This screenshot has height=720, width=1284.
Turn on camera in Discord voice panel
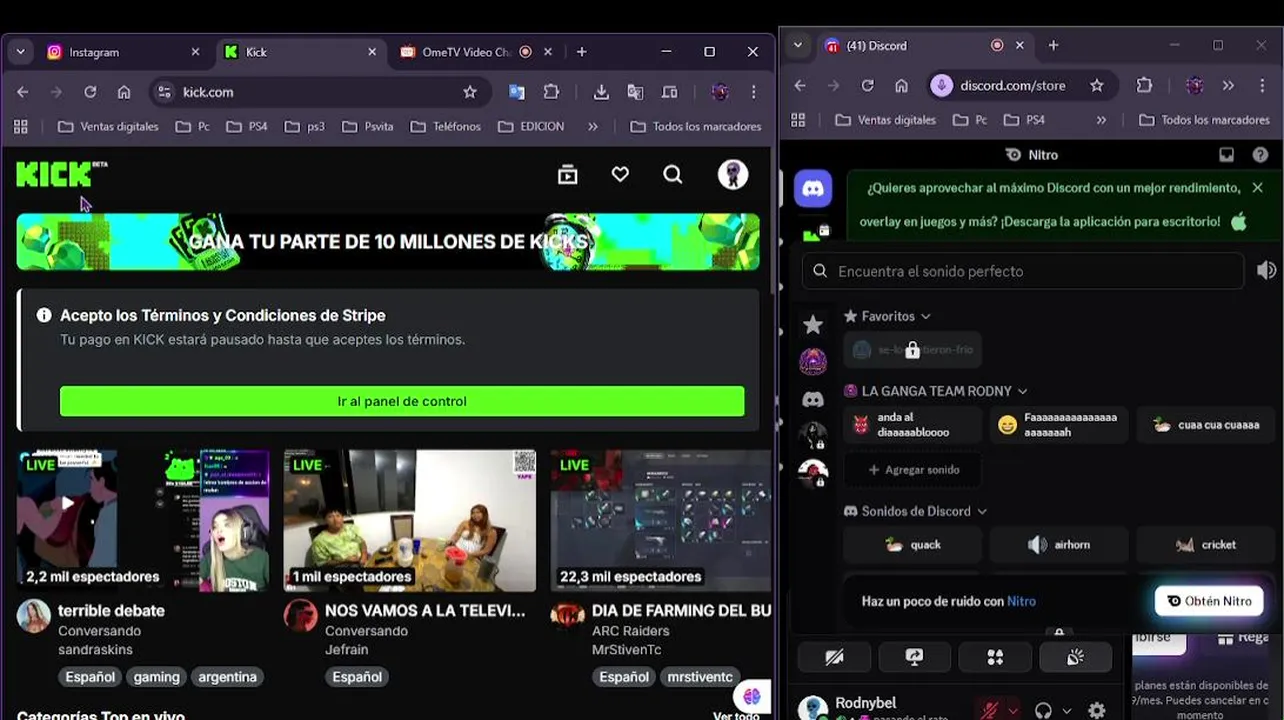835,657
